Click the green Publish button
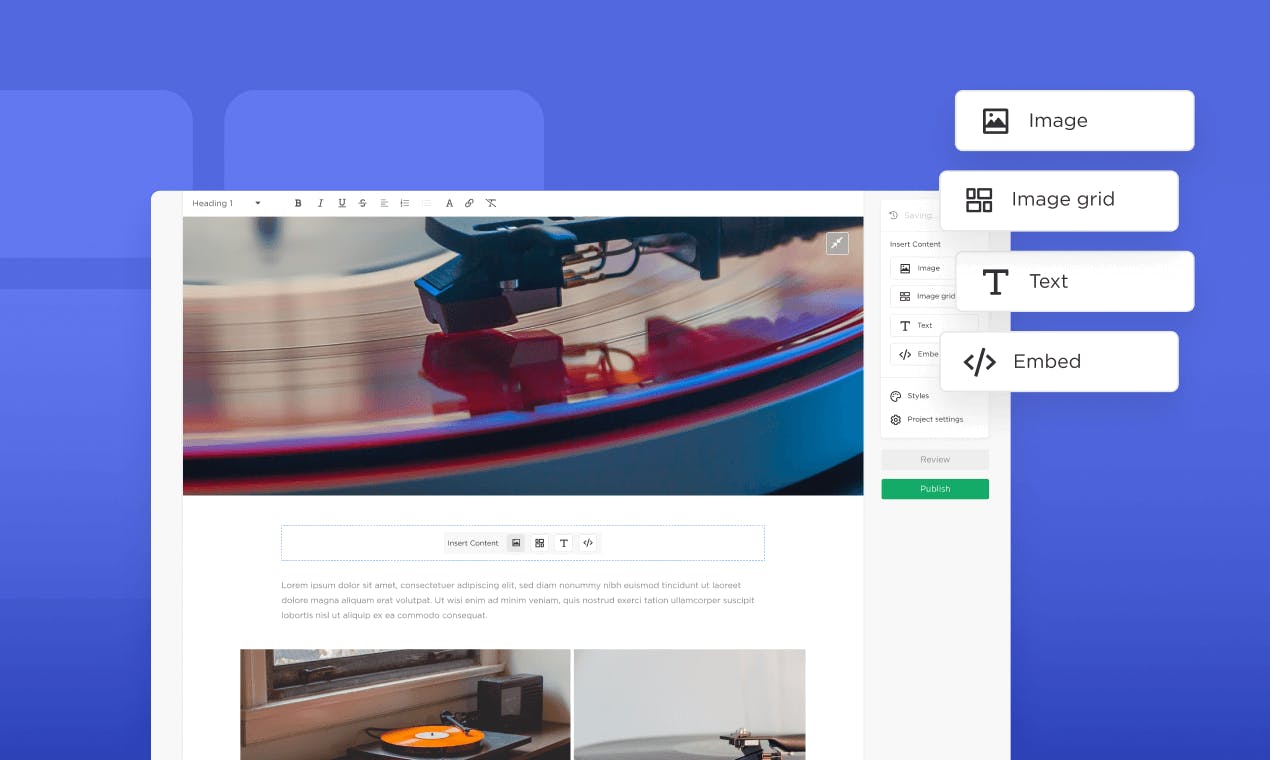Screen dimensions: 1270x760 tap(935, 489)
